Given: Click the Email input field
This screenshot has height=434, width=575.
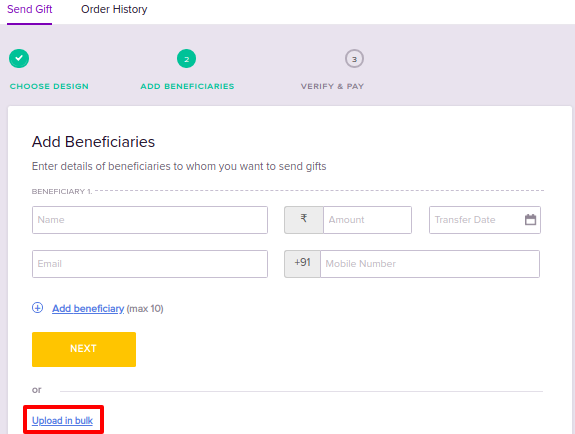Looking at the screenshot, I should [x=150, y=264].
